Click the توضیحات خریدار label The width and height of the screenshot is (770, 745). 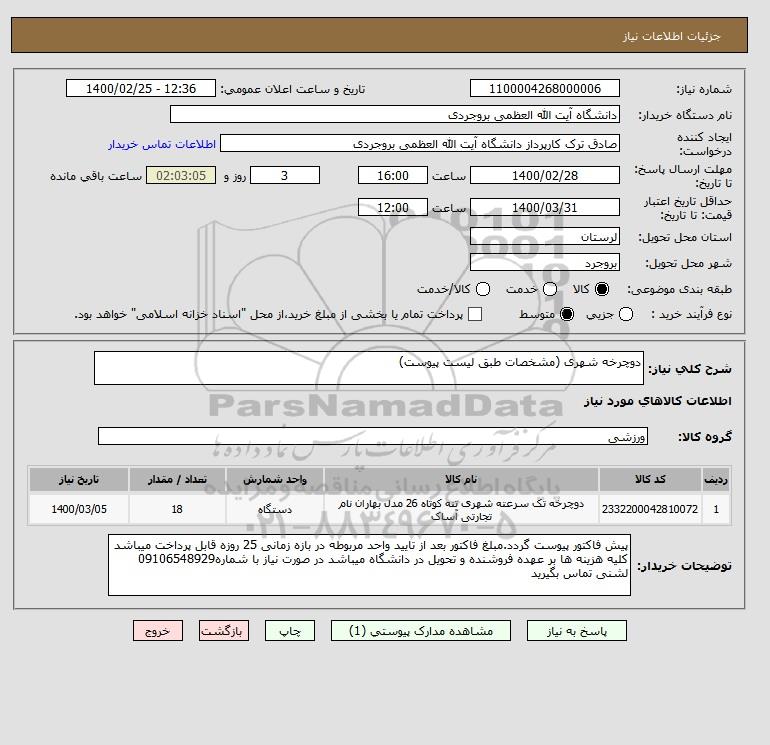click(685, 566)
